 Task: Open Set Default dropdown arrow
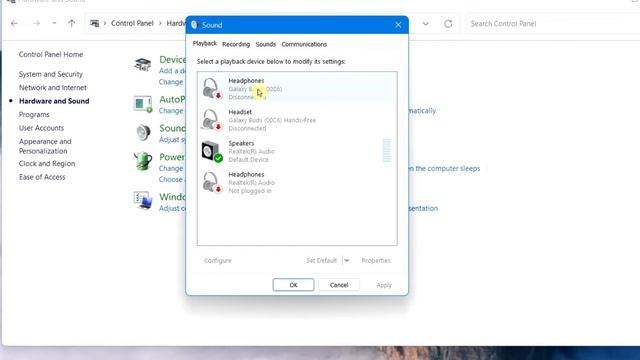coord(346,260)
